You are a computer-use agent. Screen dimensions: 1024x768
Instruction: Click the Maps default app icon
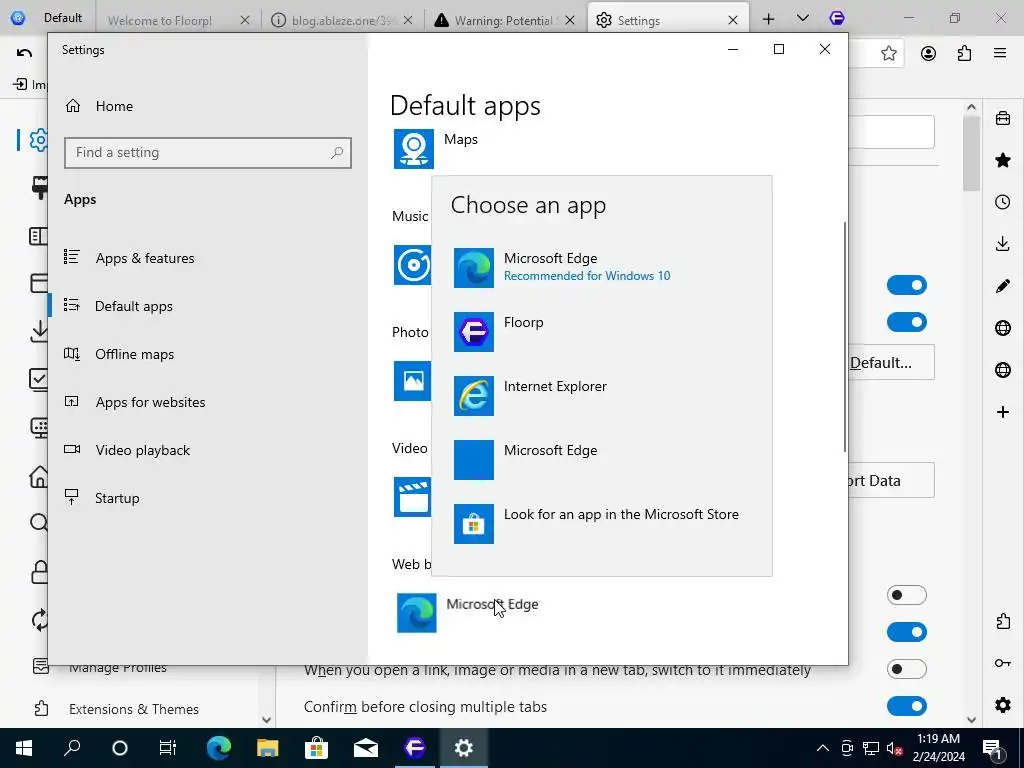pos(413,149)
